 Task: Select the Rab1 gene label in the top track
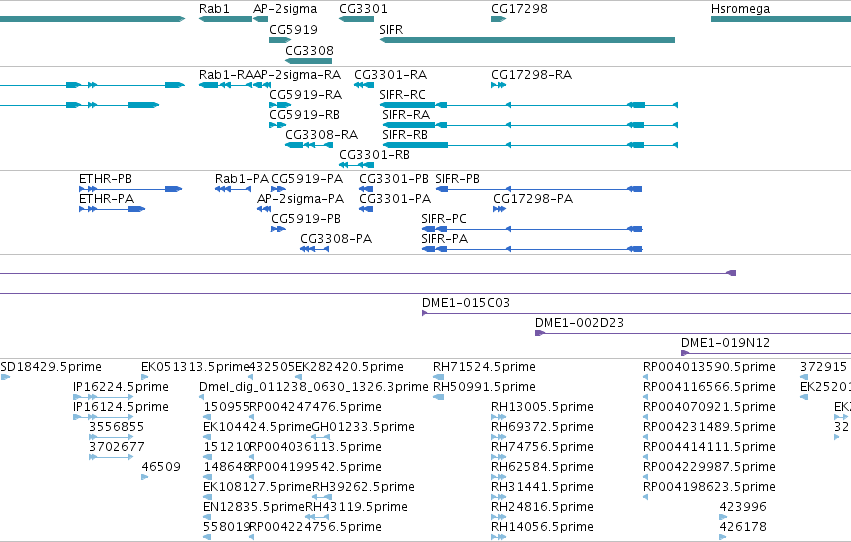(214, 9)
